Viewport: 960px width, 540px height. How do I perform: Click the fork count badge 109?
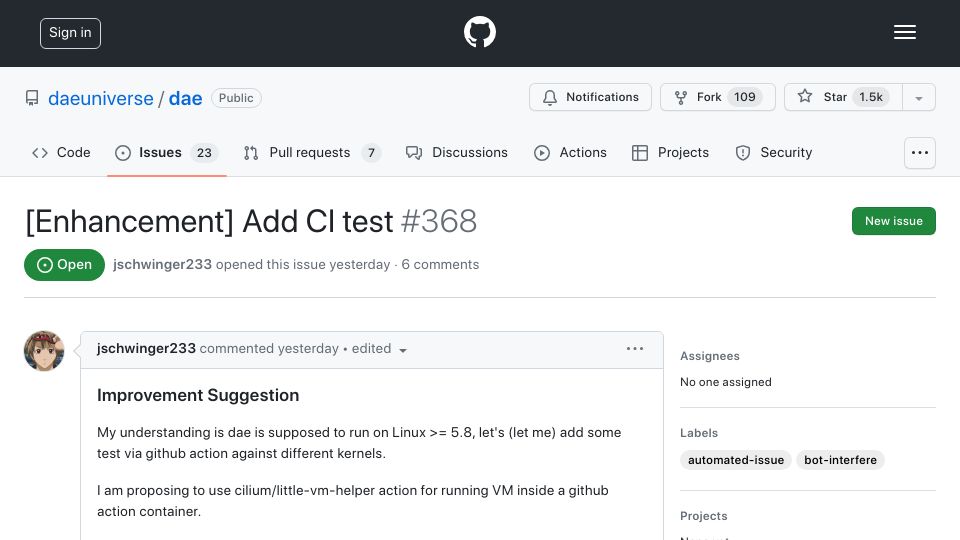(x=744, y=97)
